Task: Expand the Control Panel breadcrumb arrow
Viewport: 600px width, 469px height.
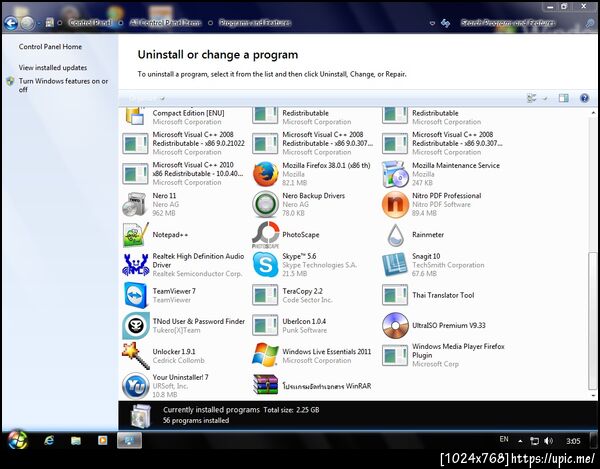Action: point(121,23)
